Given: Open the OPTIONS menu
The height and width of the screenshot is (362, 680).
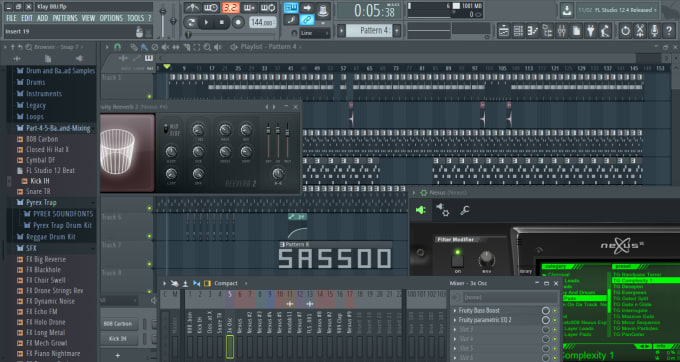Looking at the screenshot, I should pos(111,18).
